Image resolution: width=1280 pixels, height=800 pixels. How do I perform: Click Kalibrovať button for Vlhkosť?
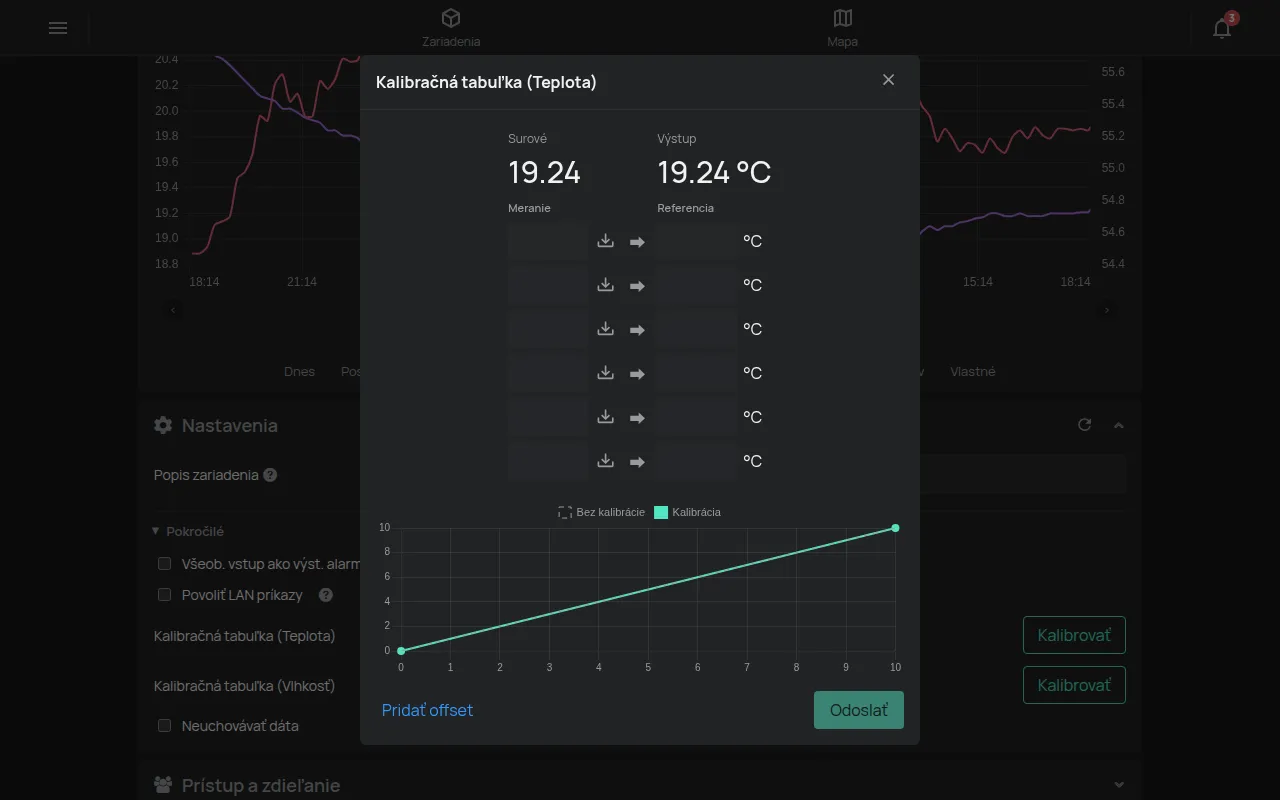tap(1074, 685)
